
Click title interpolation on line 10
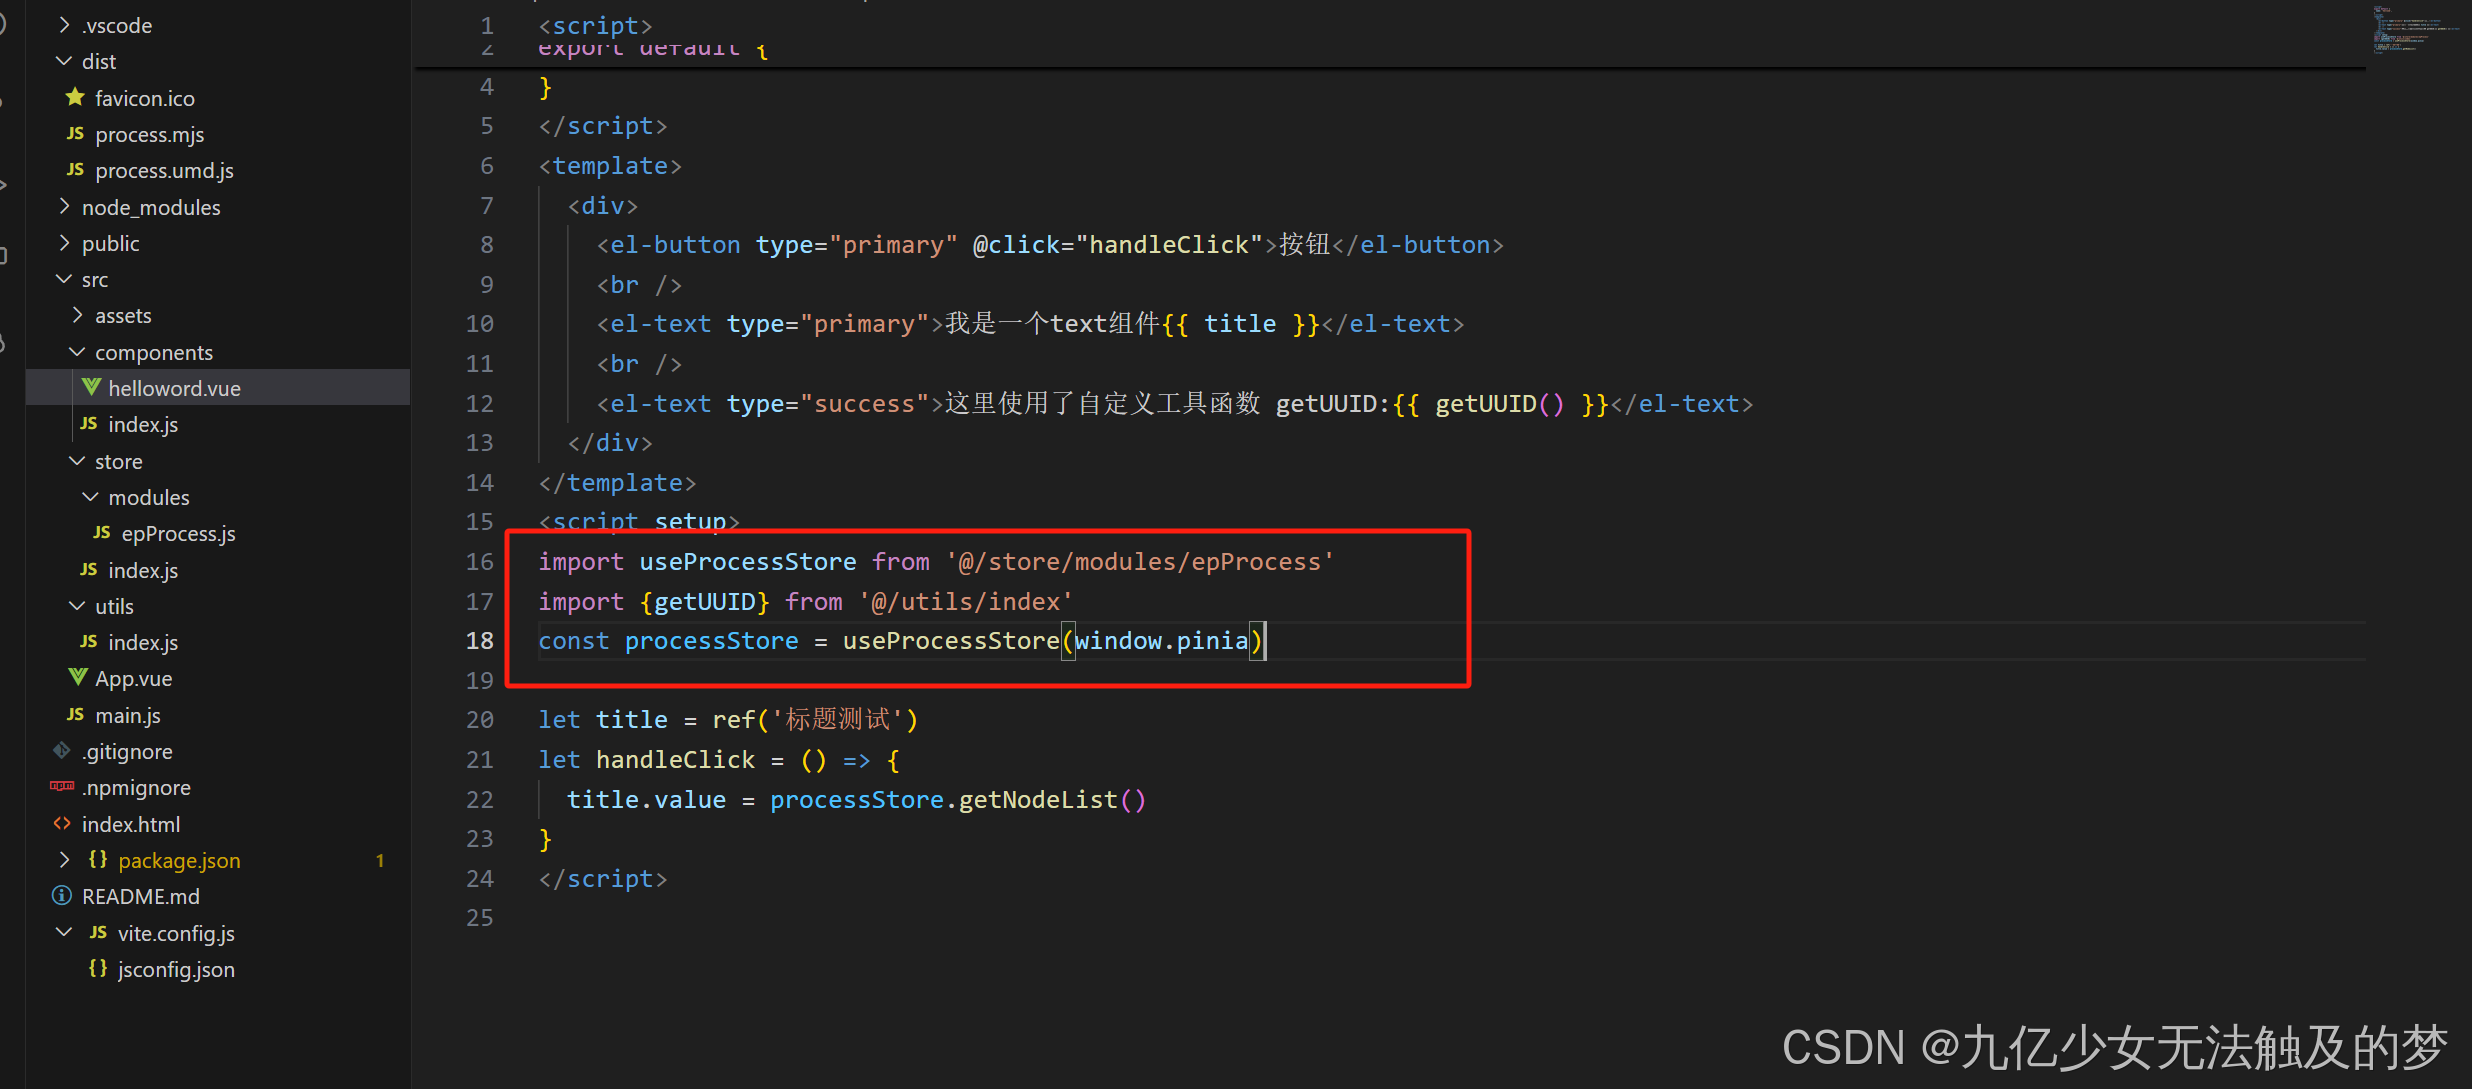pyautogui.click(x=1240, y=323)
